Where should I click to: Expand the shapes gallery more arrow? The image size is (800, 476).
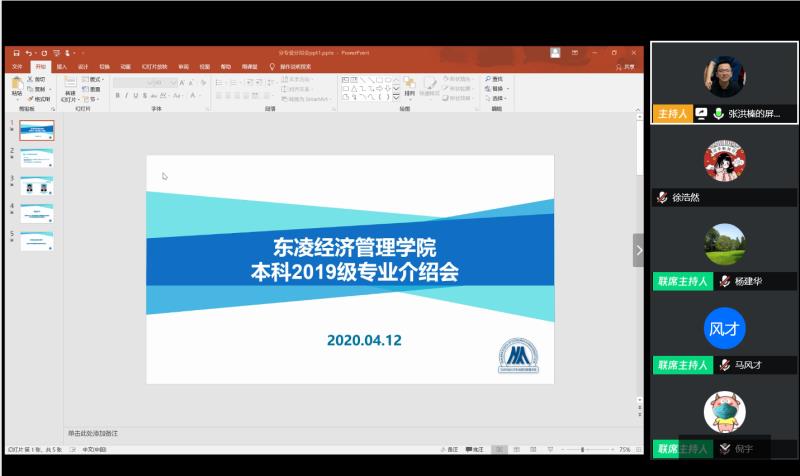[396, 99]
